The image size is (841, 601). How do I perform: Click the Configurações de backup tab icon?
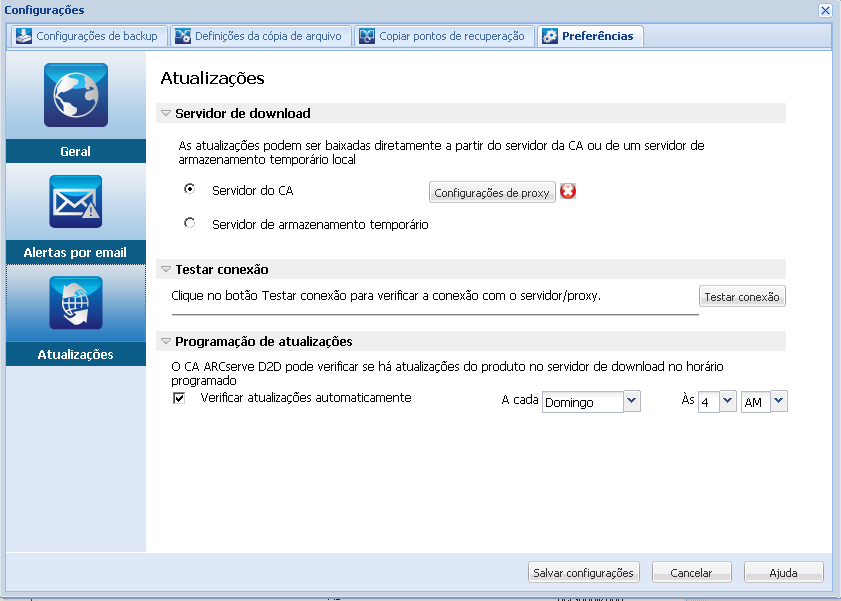[x=24, y=36]
